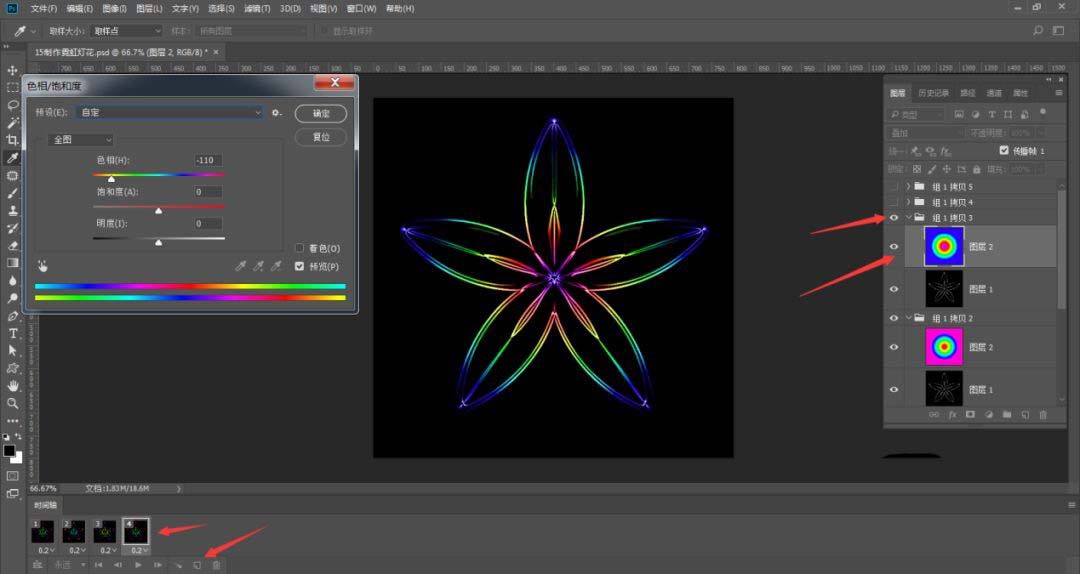1080x574 pixels.
Task: Play the frame animation
Action: (138, 565)
